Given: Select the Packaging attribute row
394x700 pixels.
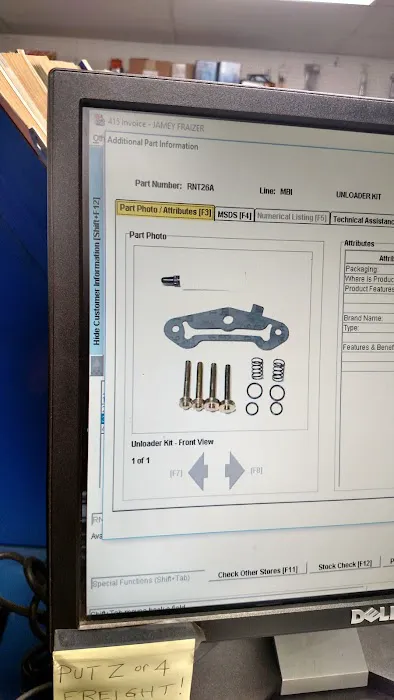Looking at the screenshot, I should 369,269.
